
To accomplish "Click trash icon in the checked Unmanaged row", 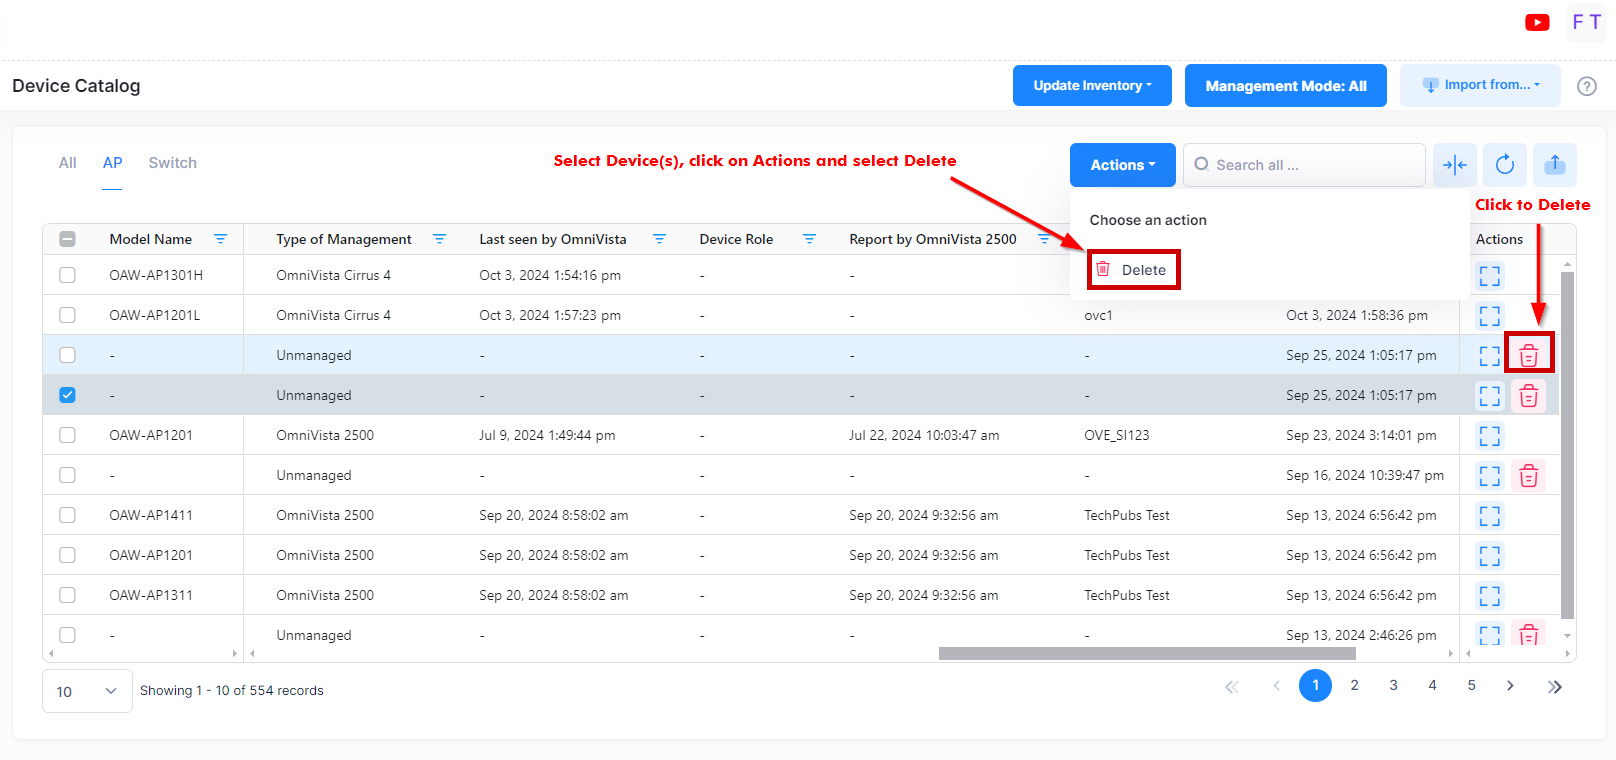I will (x=1528, y=396).
